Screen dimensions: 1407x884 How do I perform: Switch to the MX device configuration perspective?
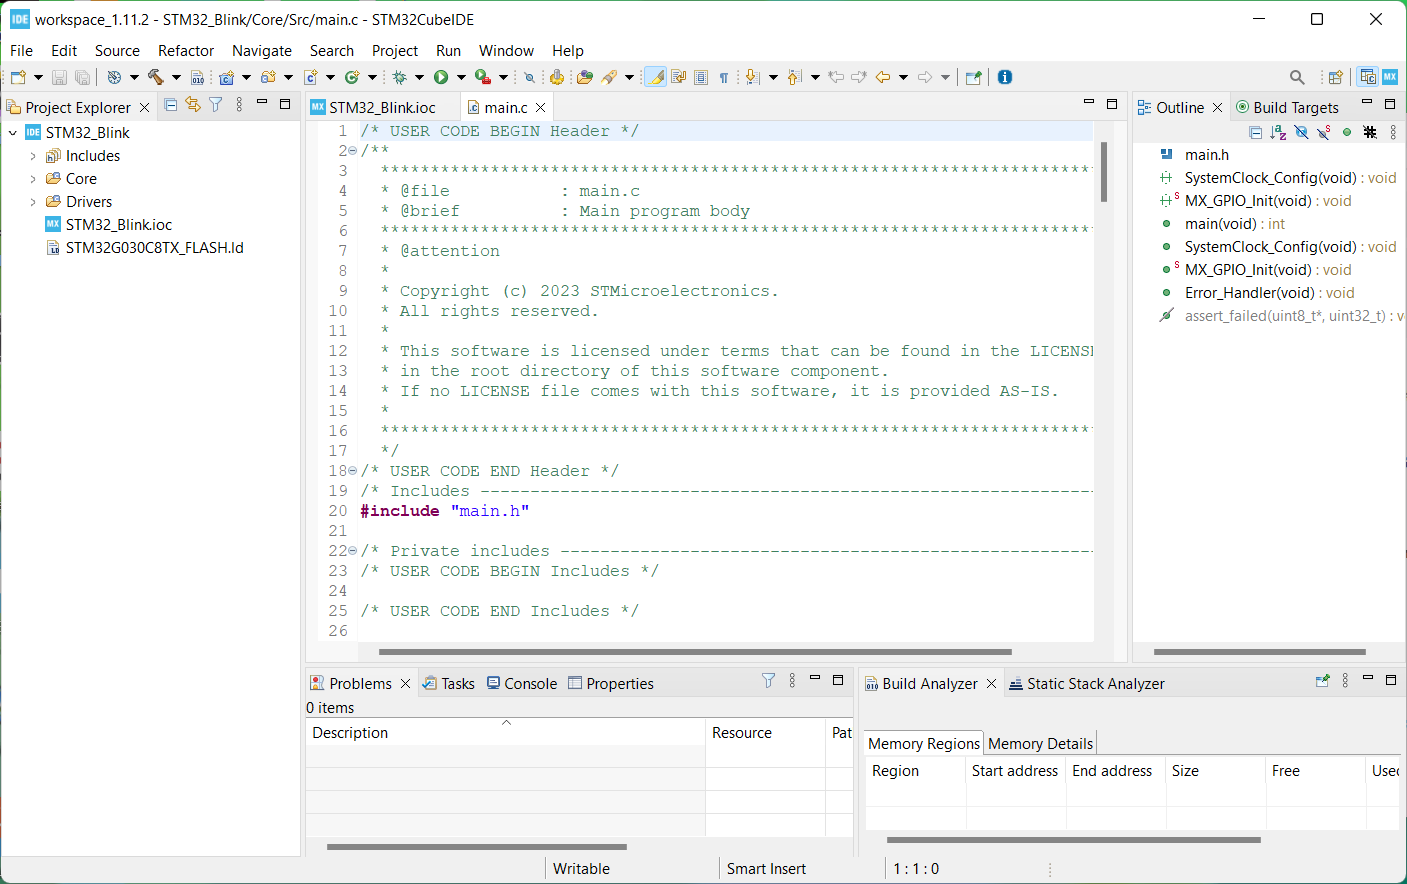point(1390,77)
